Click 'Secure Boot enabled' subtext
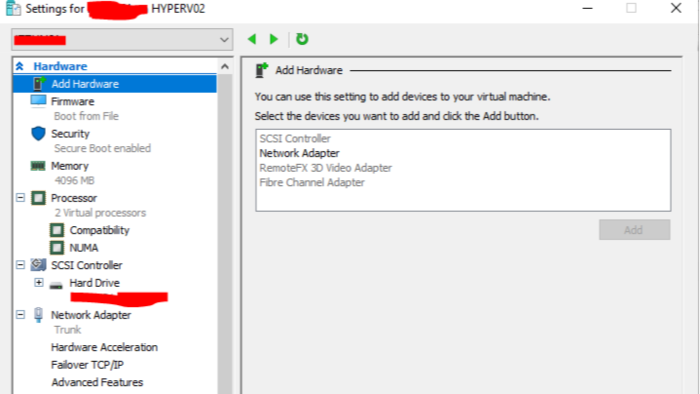Image resolution: width=700 pixels, height=394 pixels. [x=103, y=148]
